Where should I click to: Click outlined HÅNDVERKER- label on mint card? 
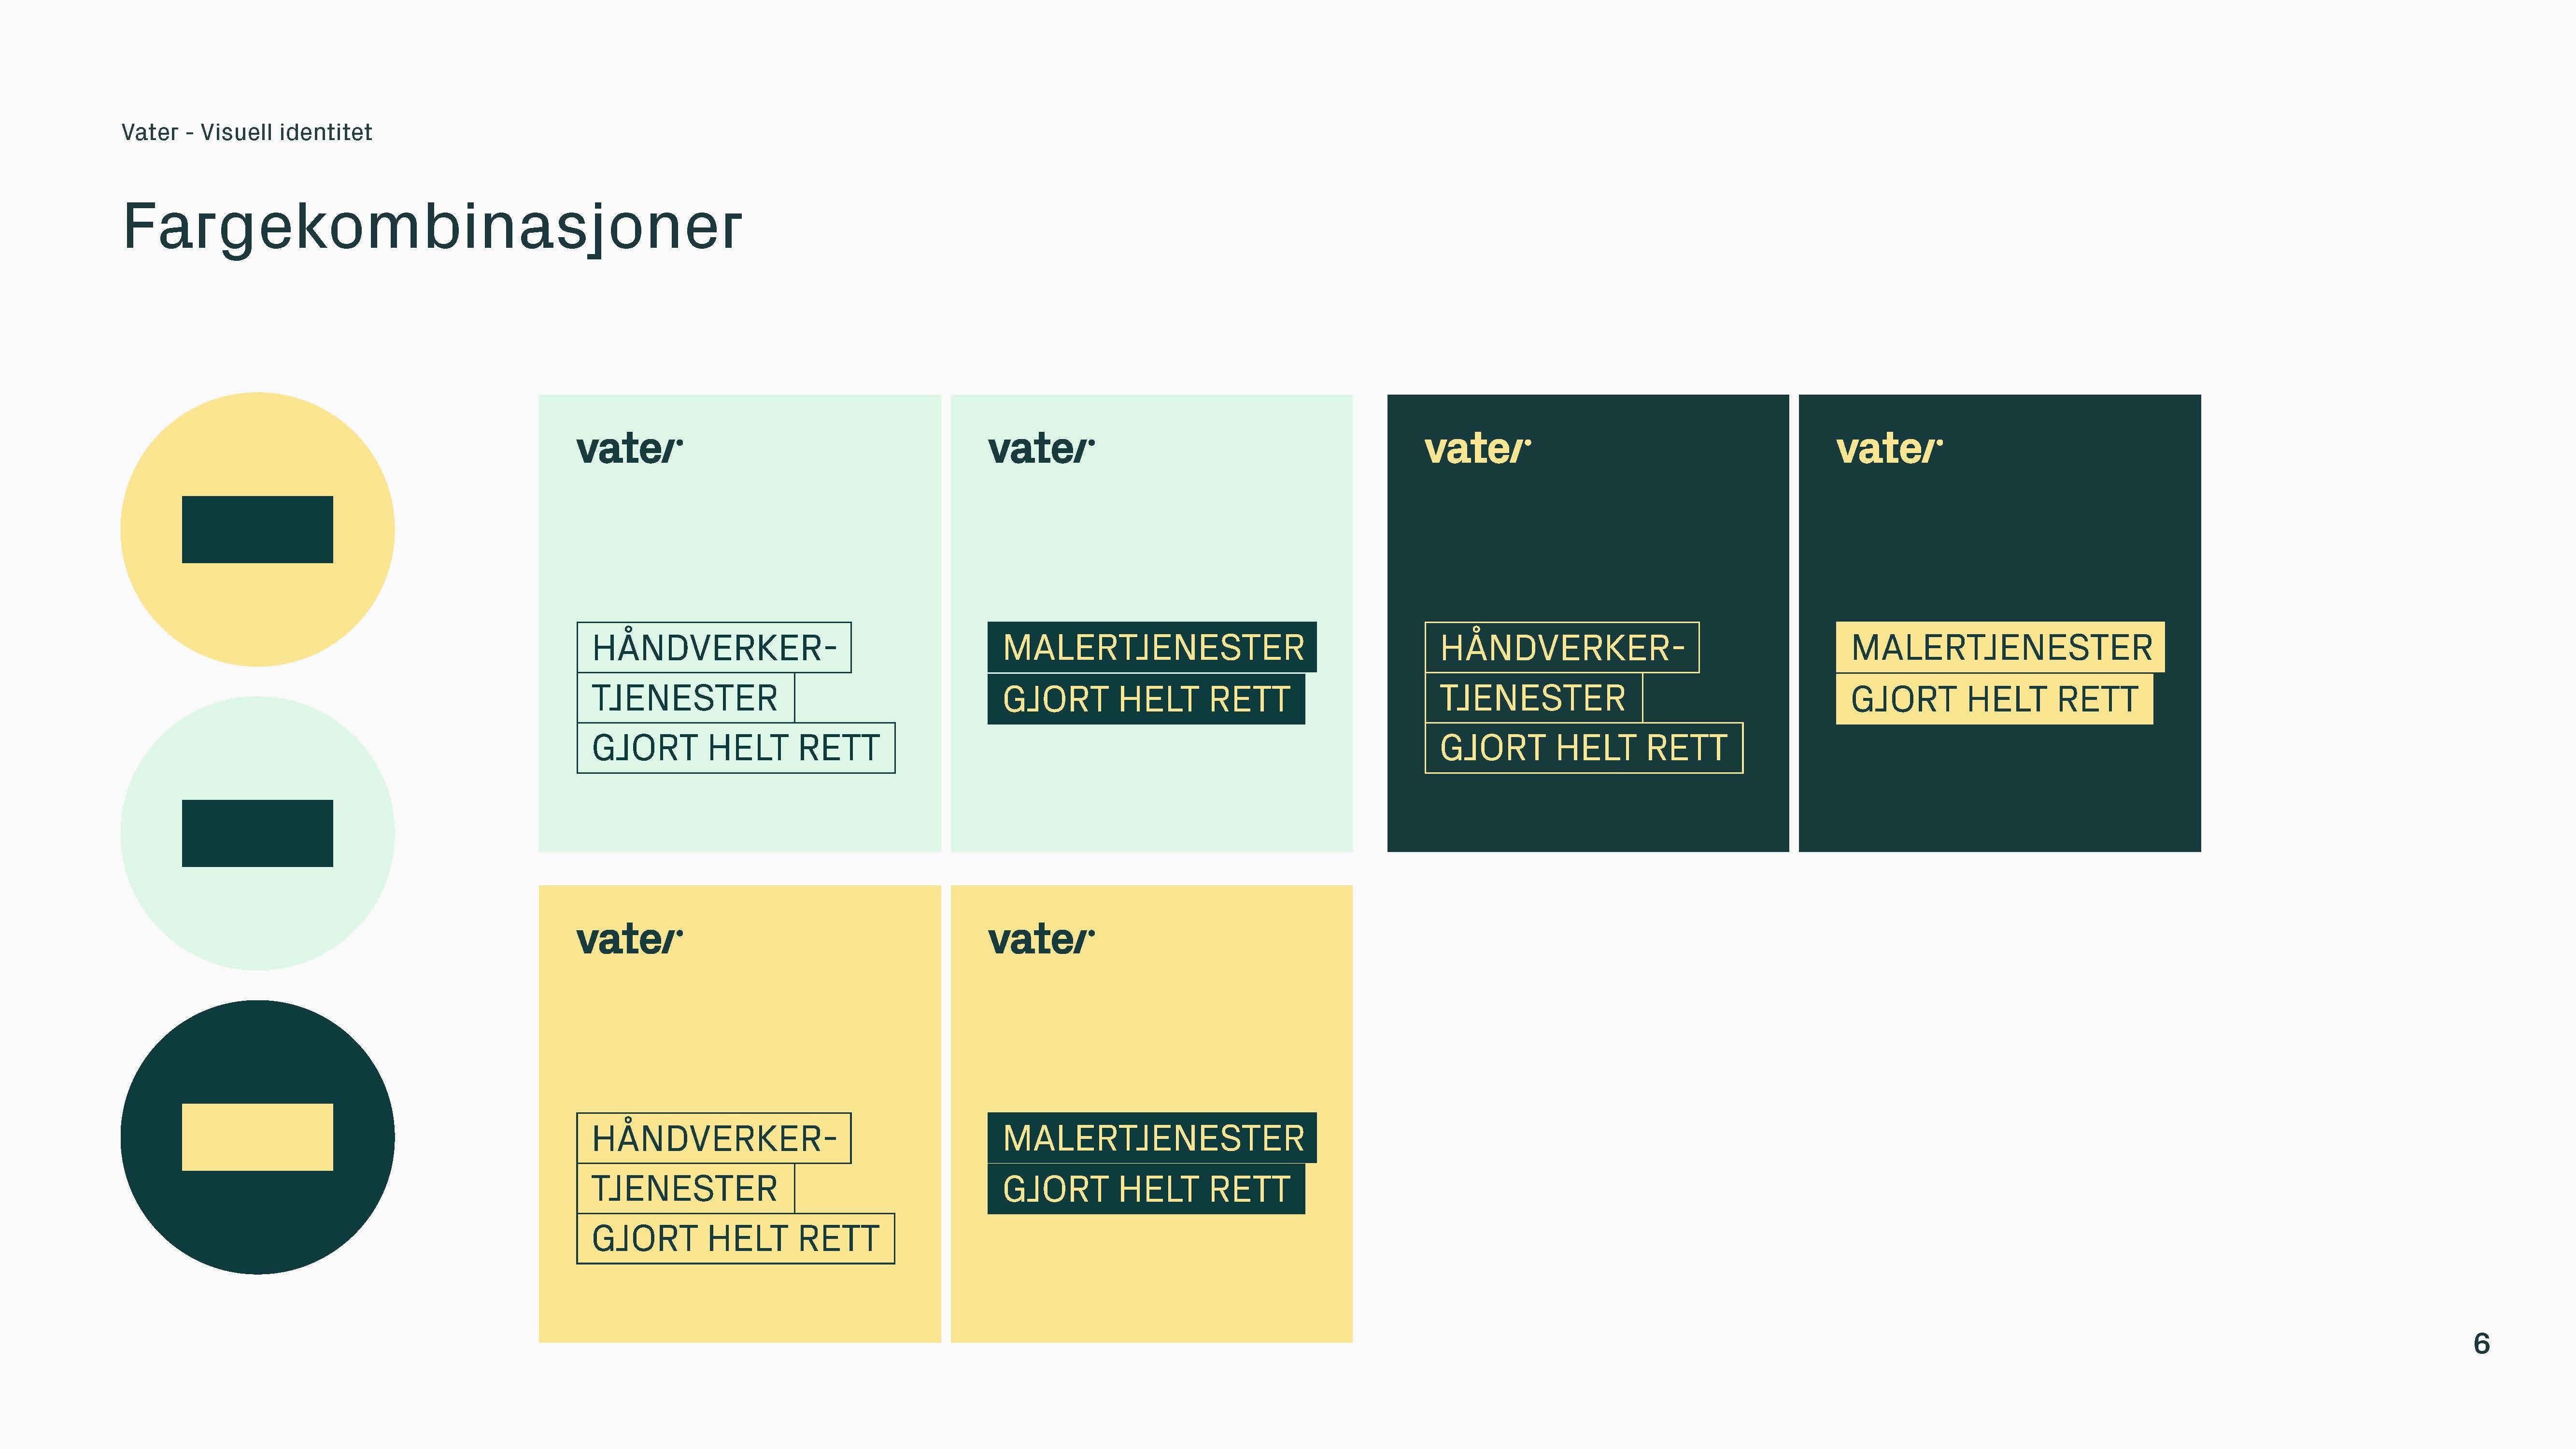(714, 647)
